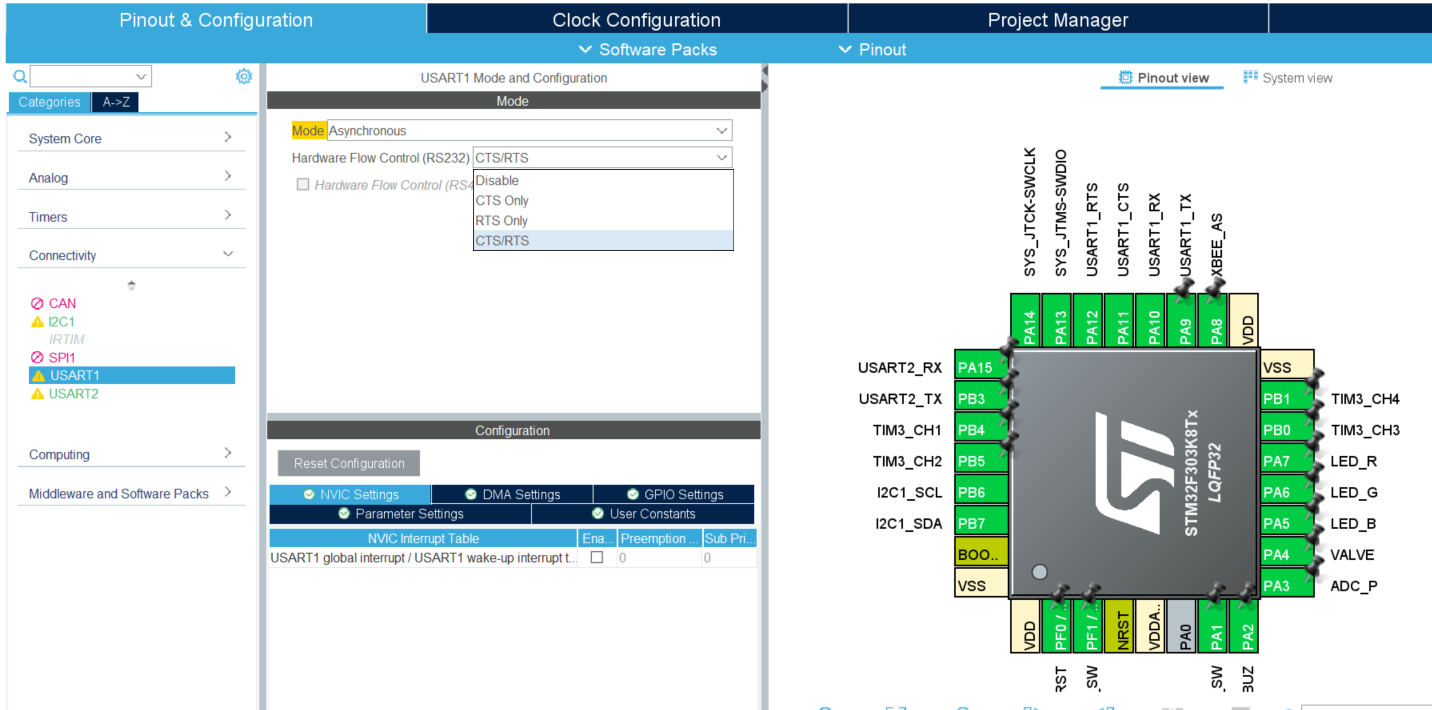The height and width of the screenshot is (710, 1432).
Task: Select pin PA6 labeled LED_G
Action: coord(1287,492)
